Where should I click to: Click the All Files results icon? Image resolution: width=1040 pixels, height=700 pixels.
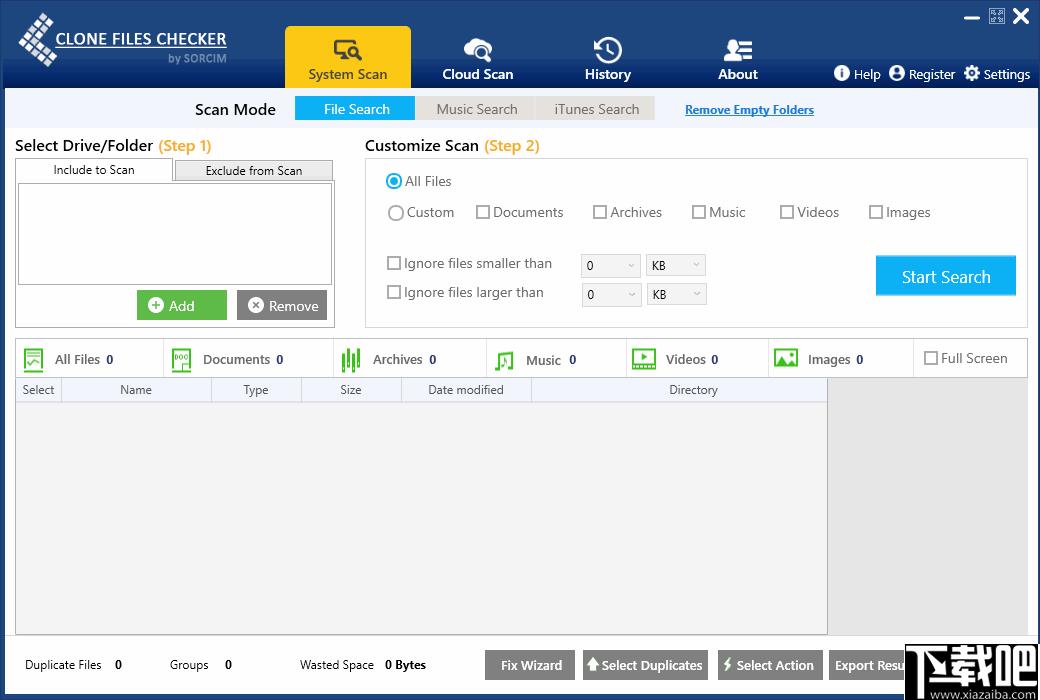(34, 360)
